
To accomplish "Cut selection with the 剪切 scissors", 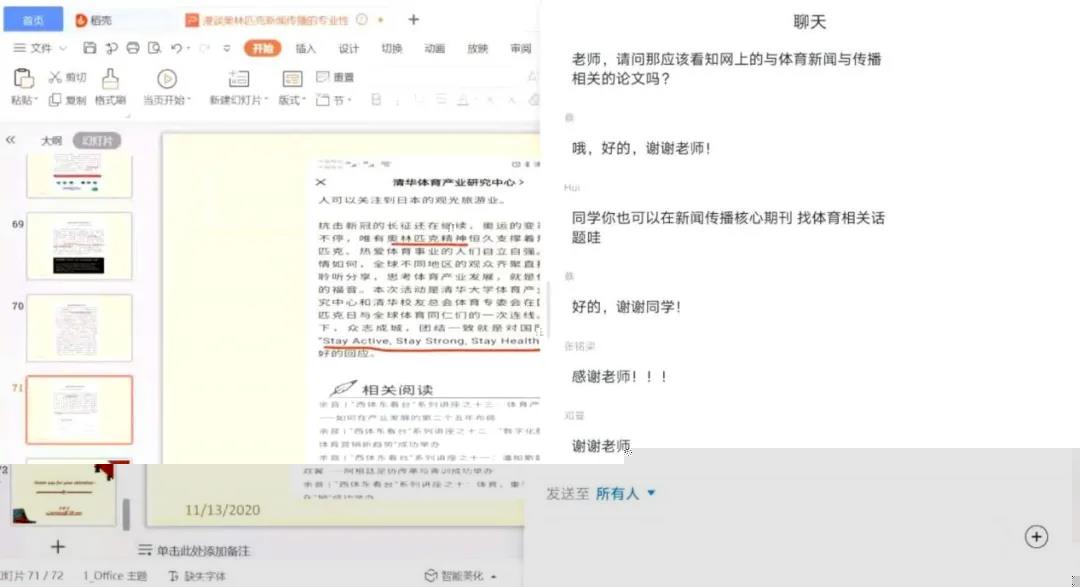I will coord(68,77).
